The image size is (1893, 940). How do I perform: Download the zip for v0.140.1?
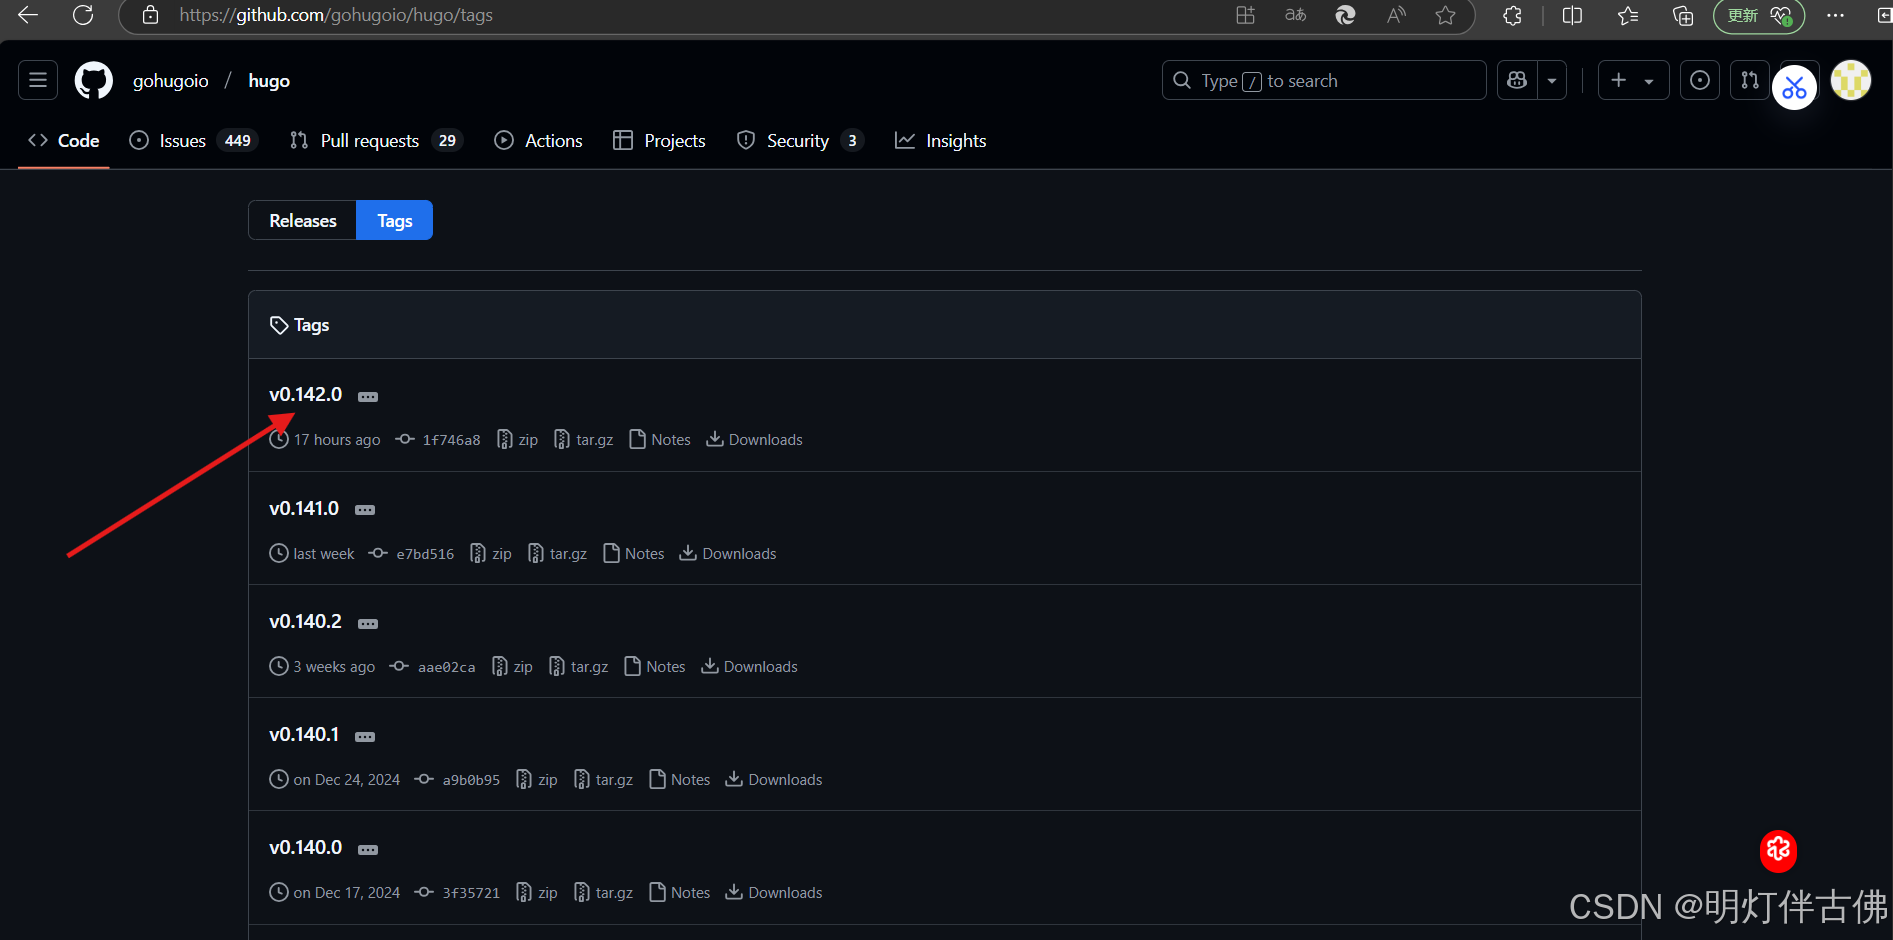point(538,779)
